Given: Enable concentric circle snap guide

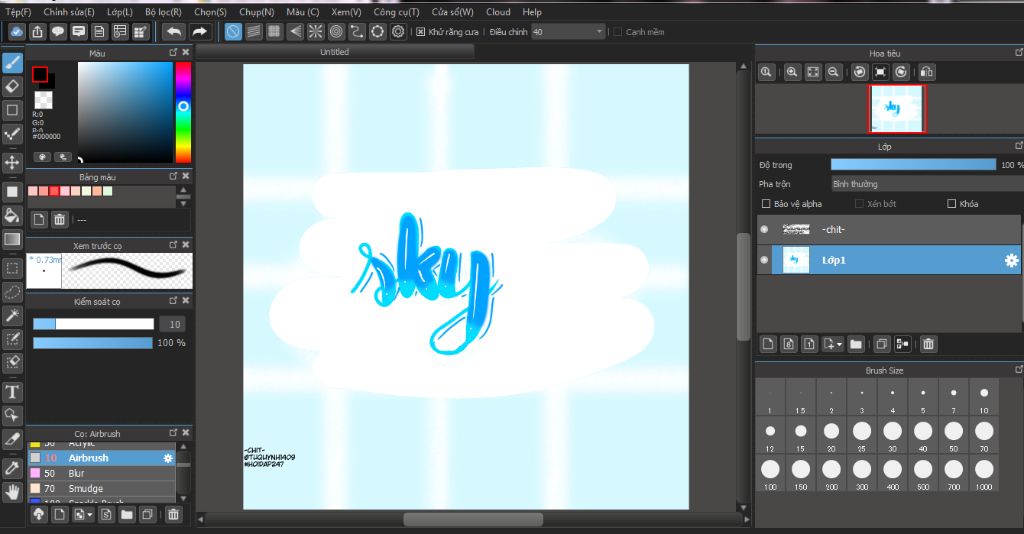Looking at the screenshot, I should [336, 31].
